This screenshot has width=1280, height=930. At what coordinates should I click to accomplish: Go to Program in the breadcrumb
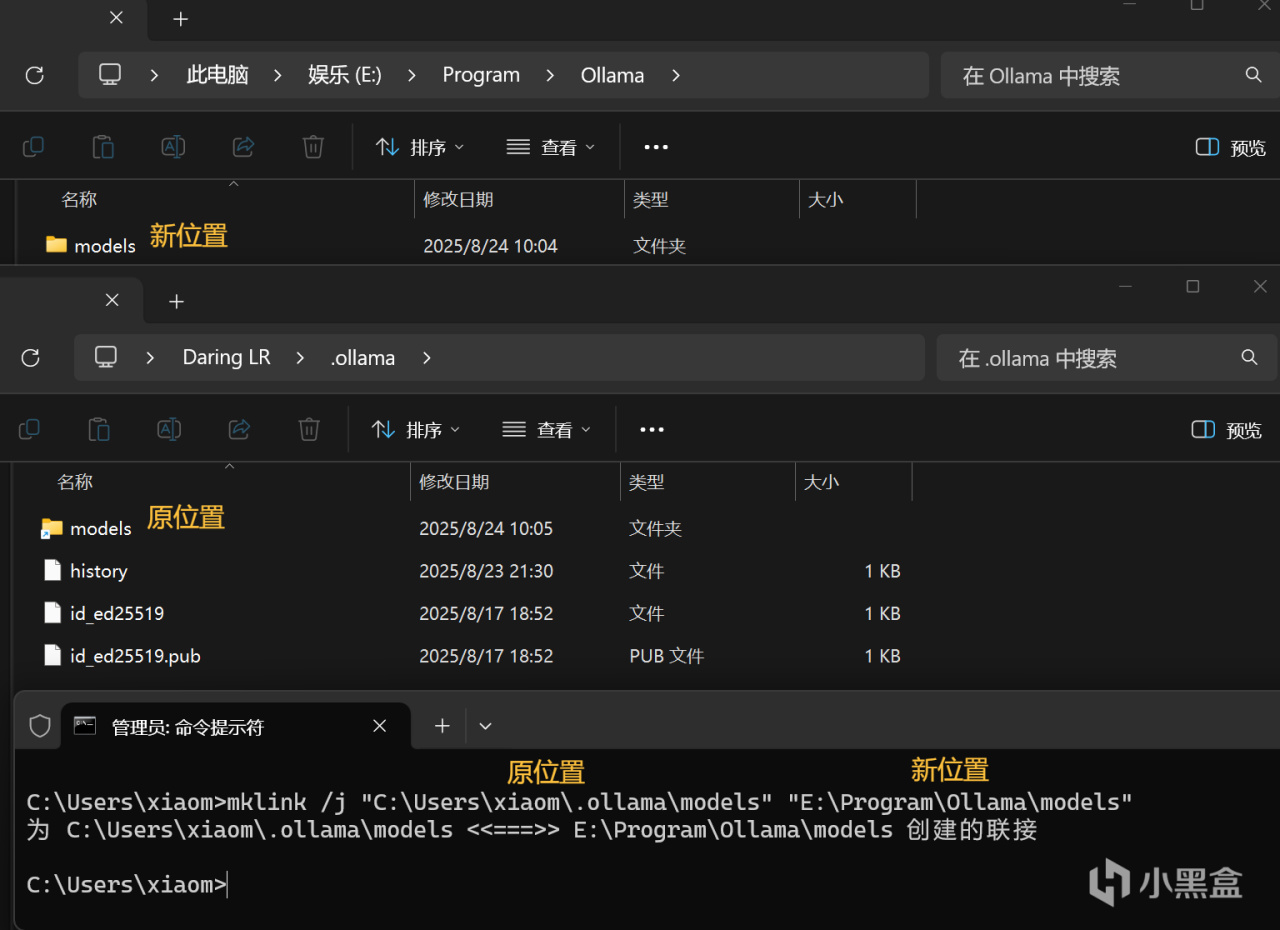click(x=481, y=75)
